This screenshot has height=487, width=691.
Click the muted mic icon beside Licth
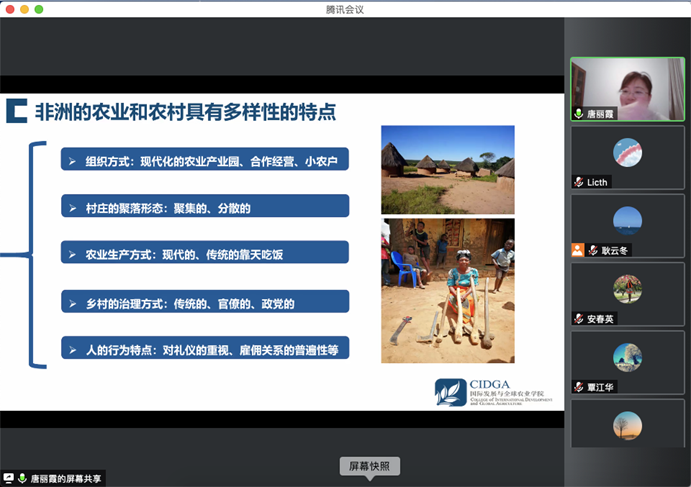(578, 182)
